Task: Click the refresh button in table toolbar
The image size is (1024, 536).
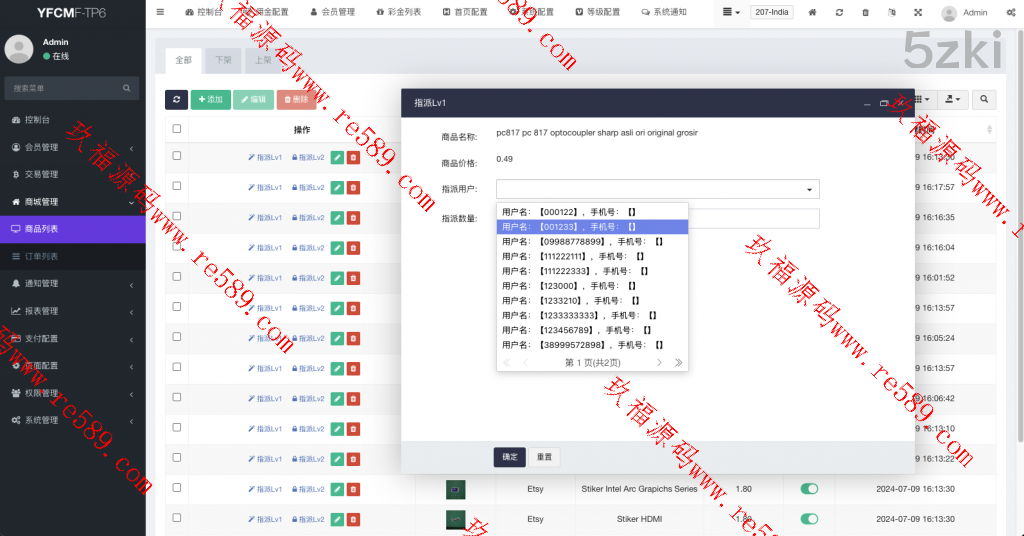Action: pos(176,99)
